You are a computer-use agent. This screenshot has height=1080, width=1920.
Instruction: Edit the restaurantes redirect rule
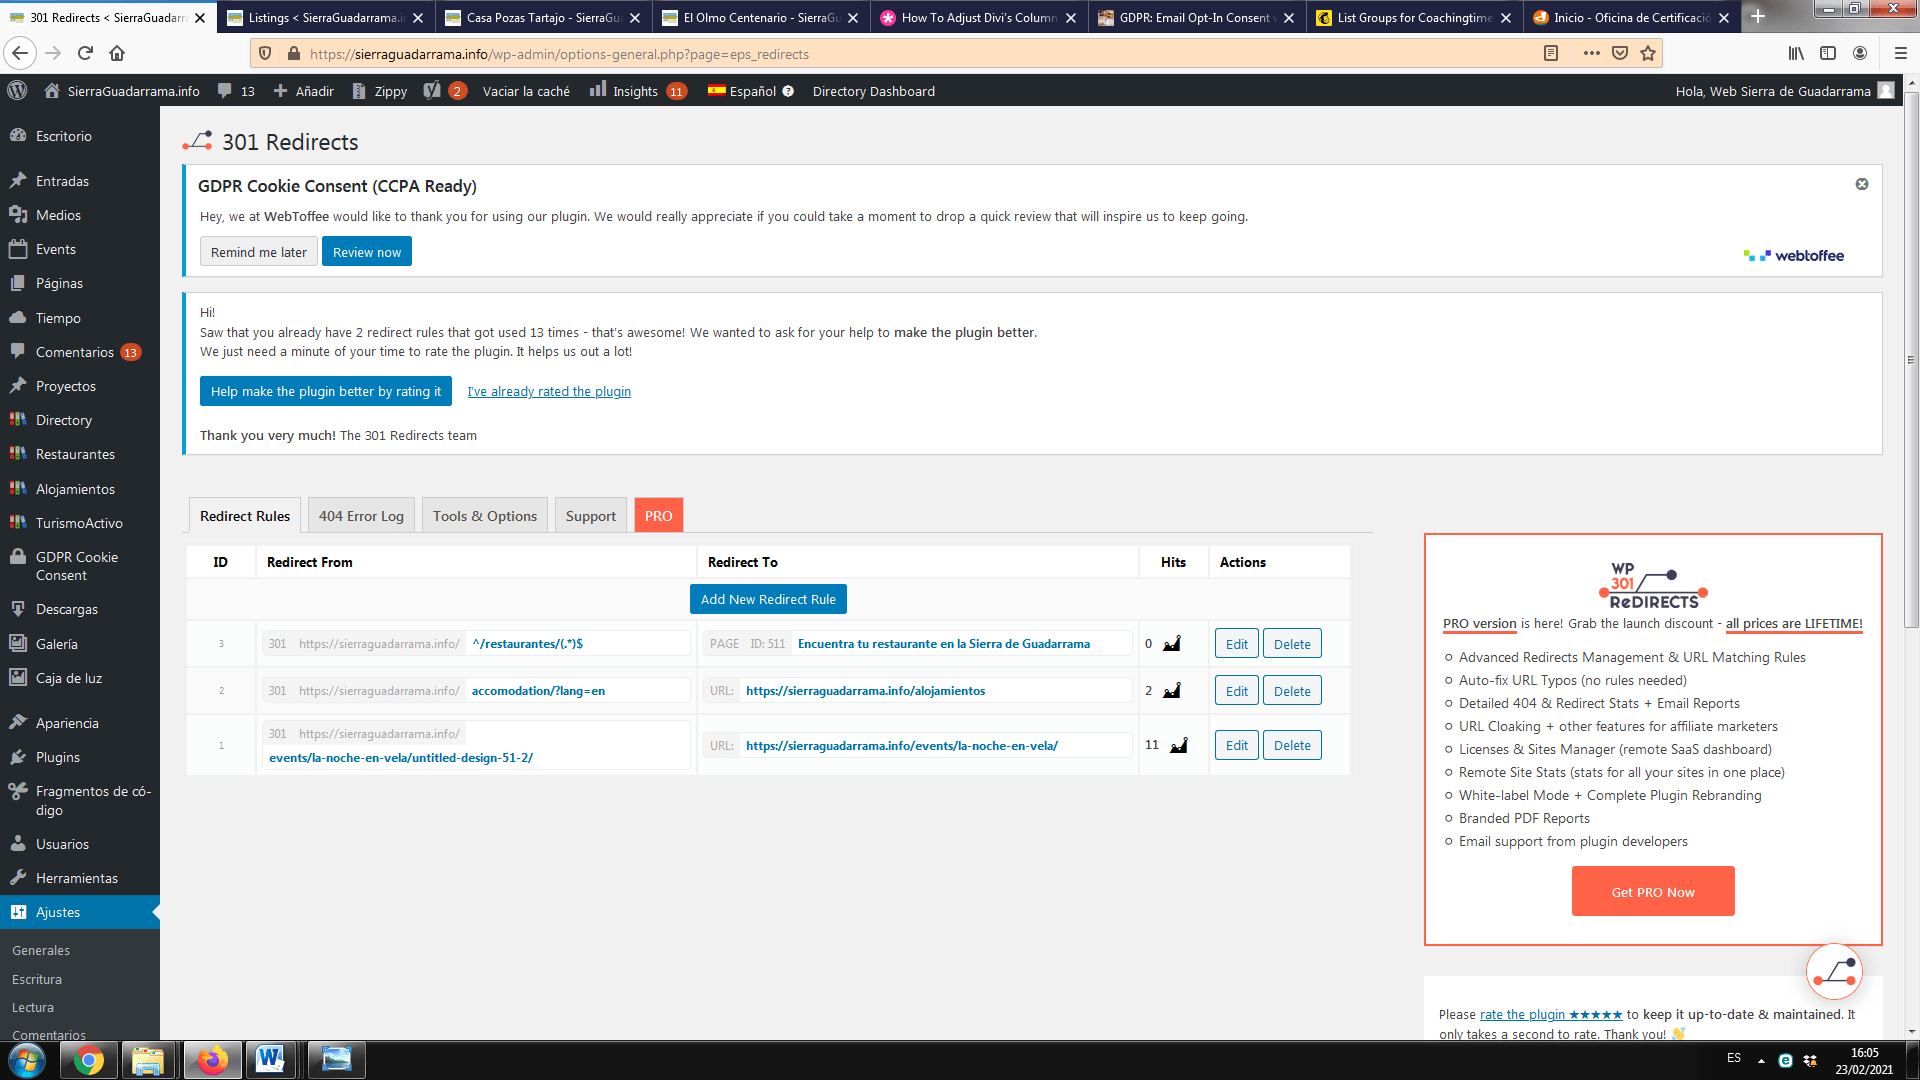point(1237,644)
